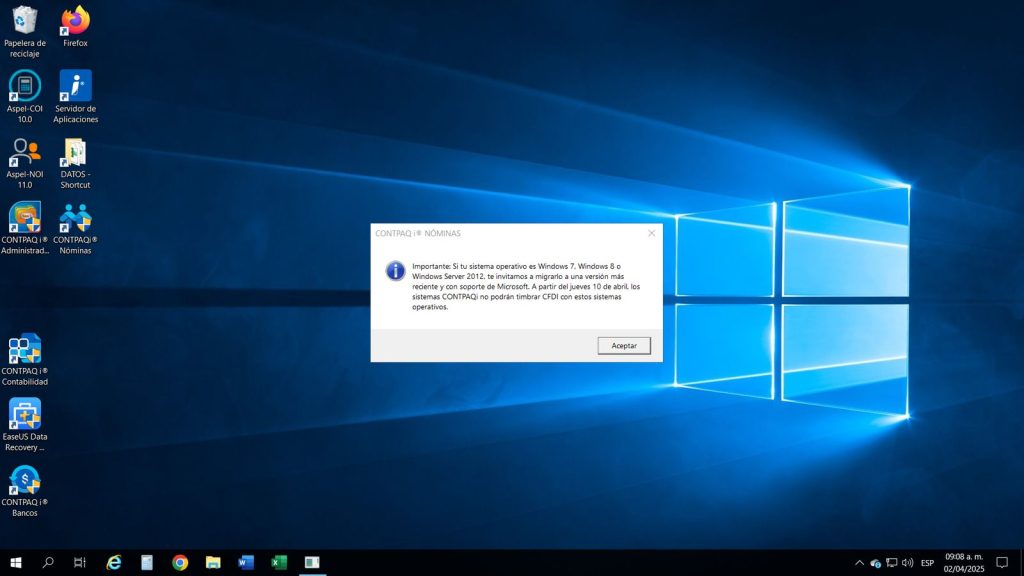
Task: Open taskbar search magnifier
Action: (x=48, y=562)
